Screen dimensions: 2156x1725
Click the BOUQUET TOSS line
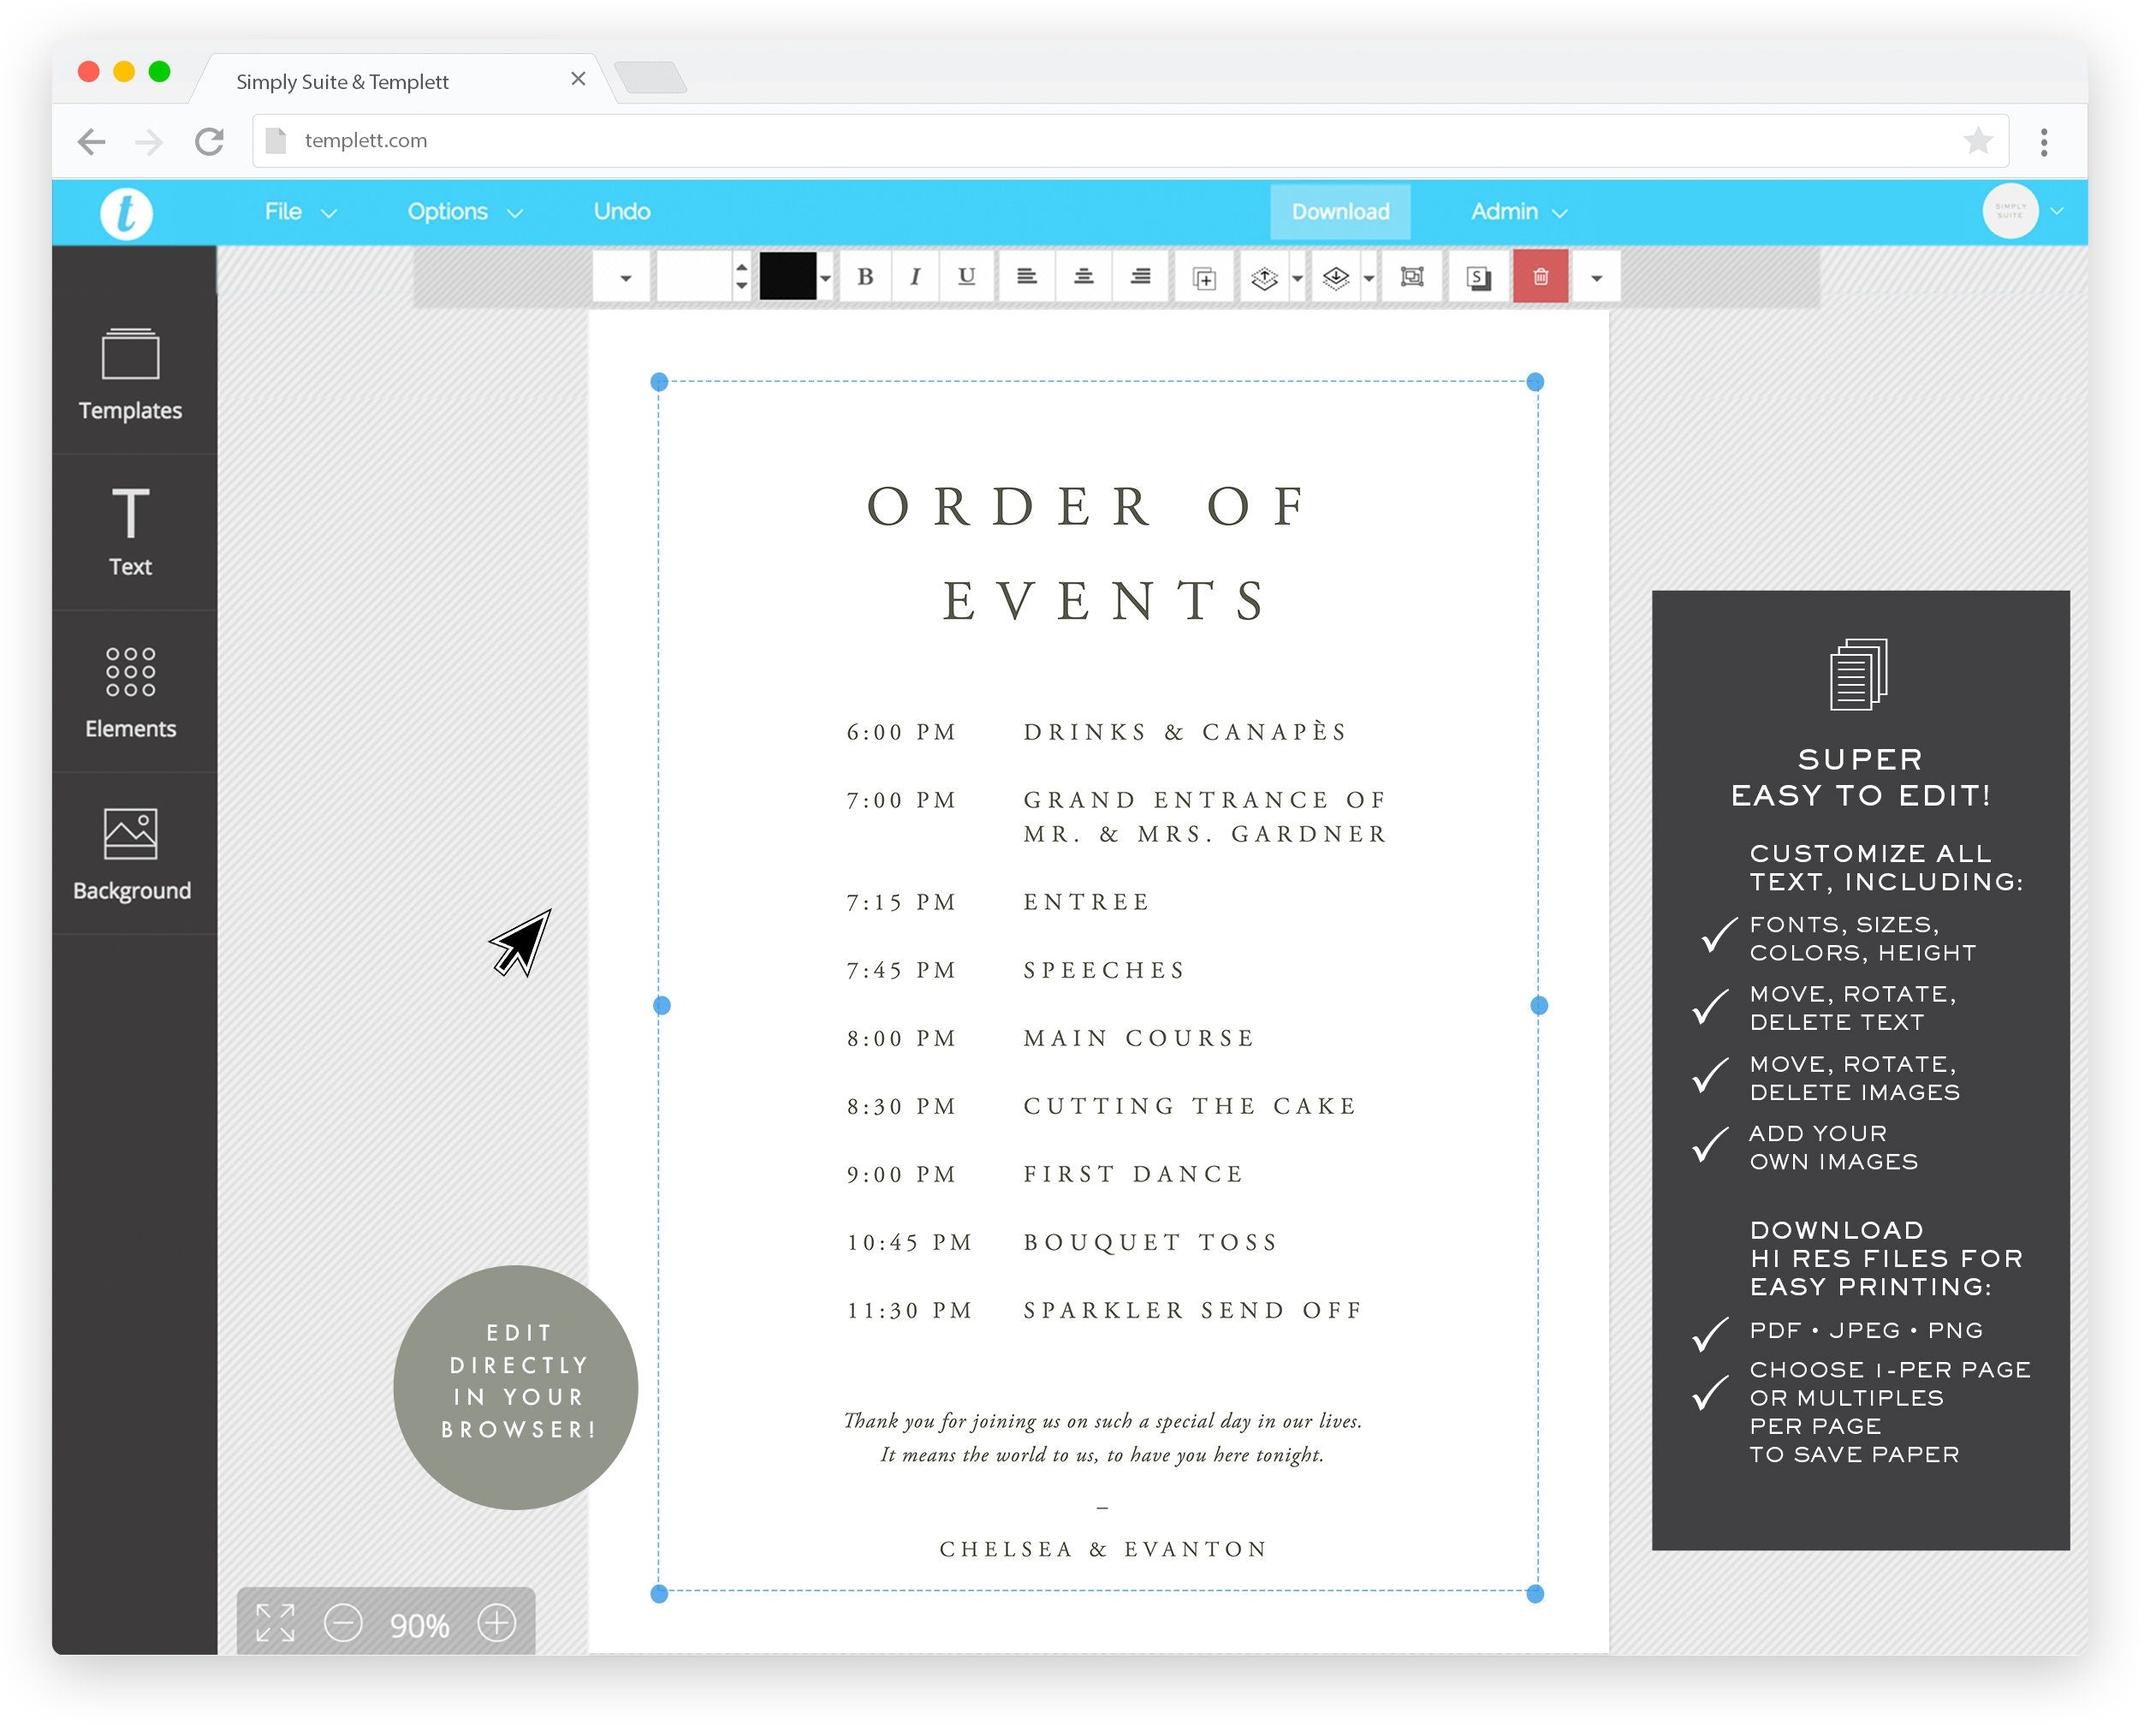tap(1150, 1242)
